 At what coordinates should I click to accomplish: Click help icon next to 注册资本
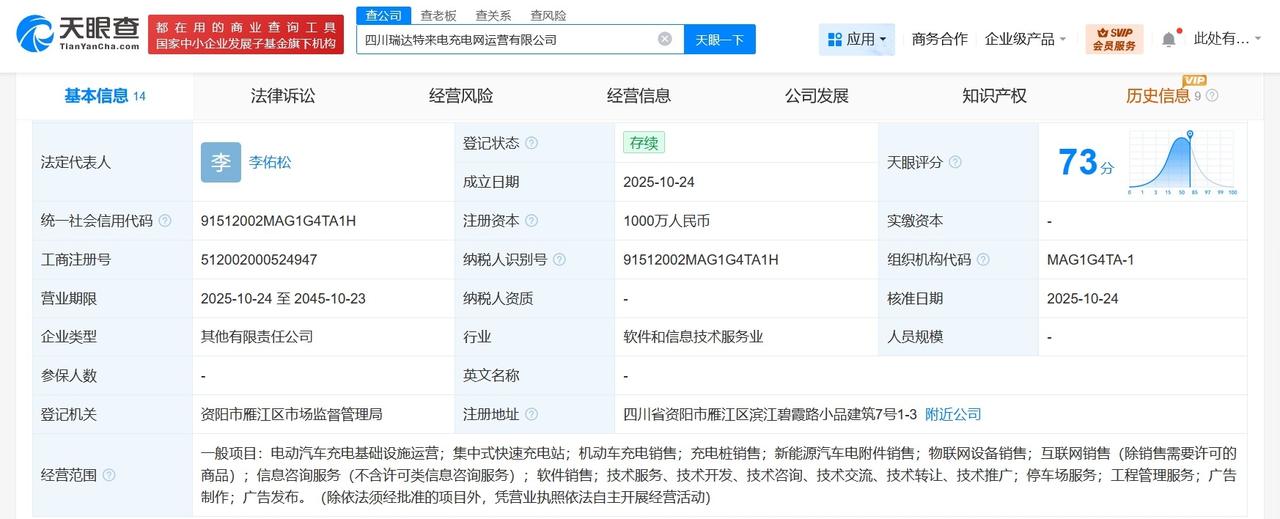(531, 221)
